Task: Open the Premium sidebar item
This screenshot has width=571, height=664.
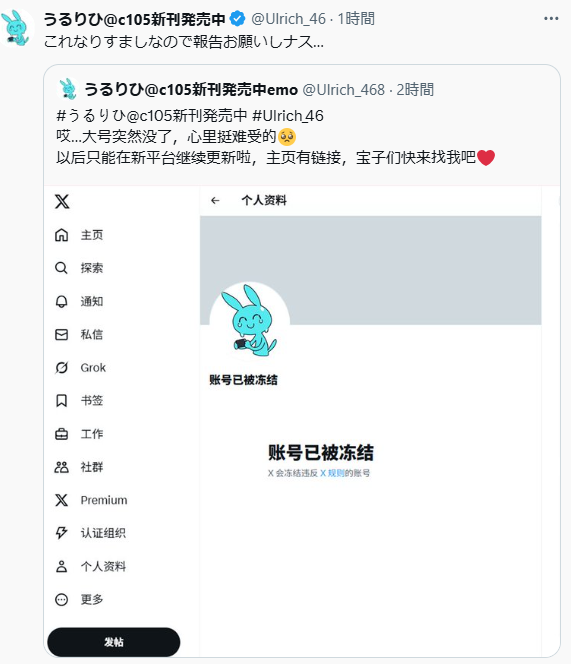Action: point(91,500)
